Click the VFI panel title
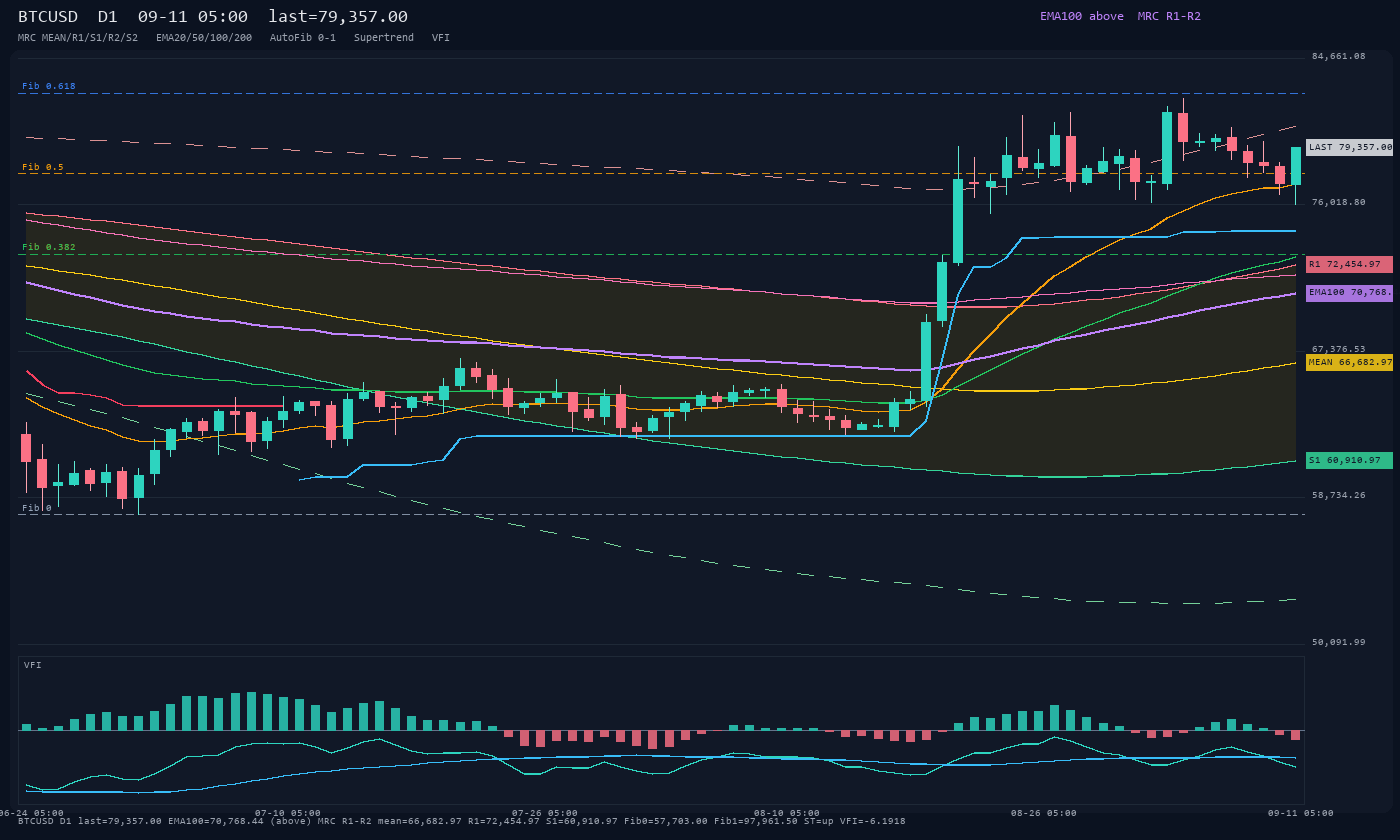The width and height of the screenshot is (1400, 840). tap(33, 665)
